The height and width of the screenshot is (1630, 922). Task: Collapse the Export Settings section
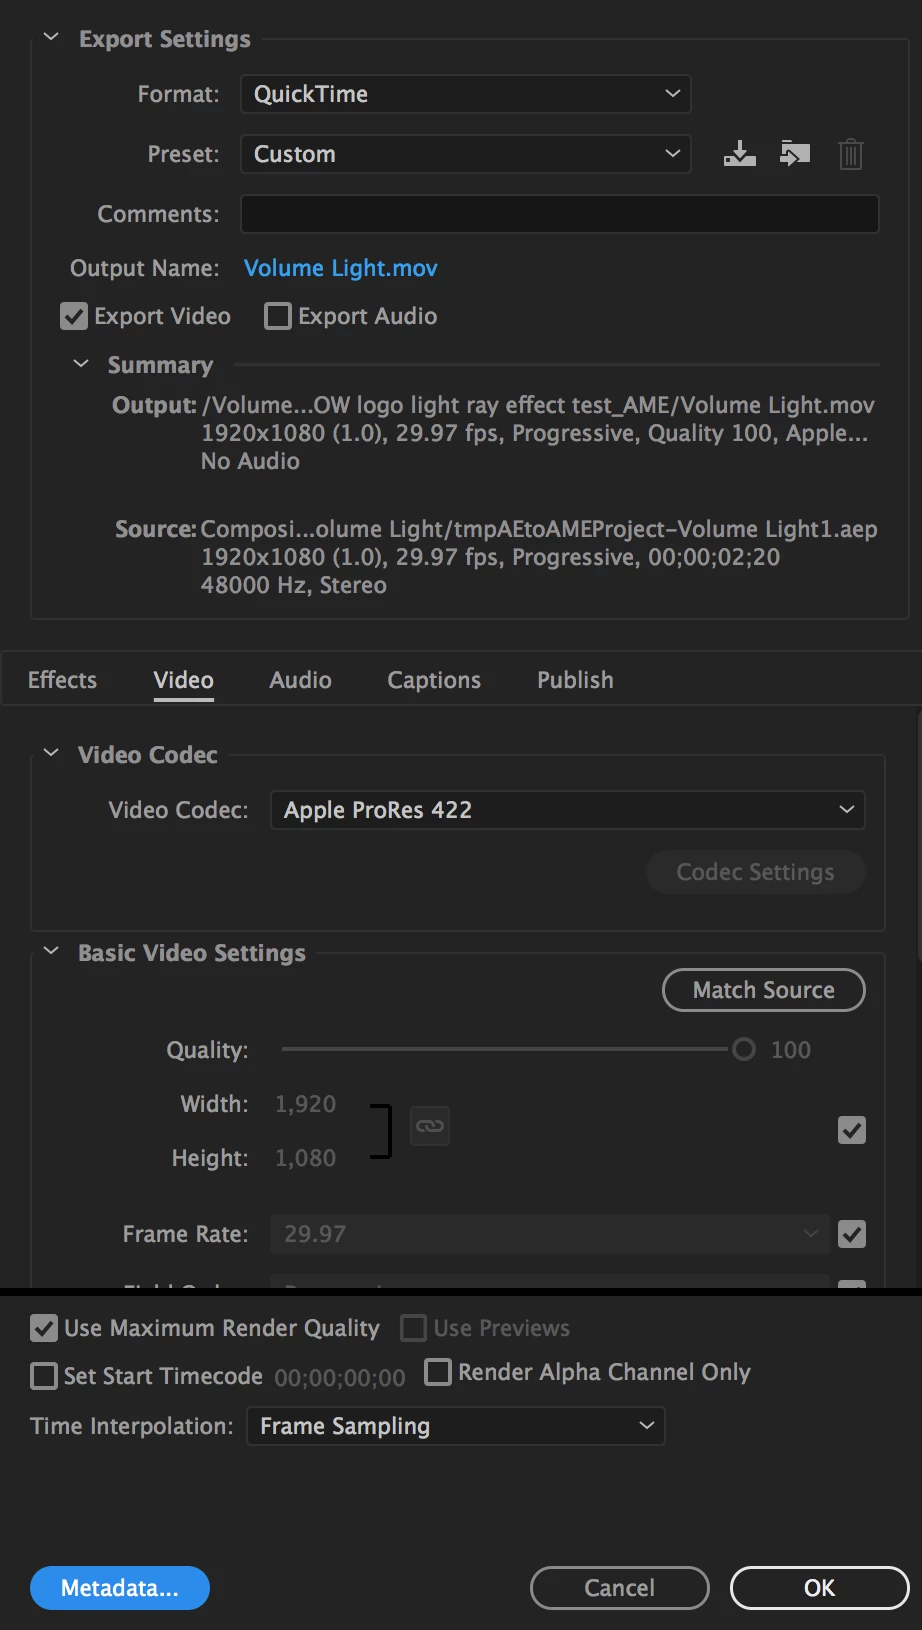click(51, 37)
